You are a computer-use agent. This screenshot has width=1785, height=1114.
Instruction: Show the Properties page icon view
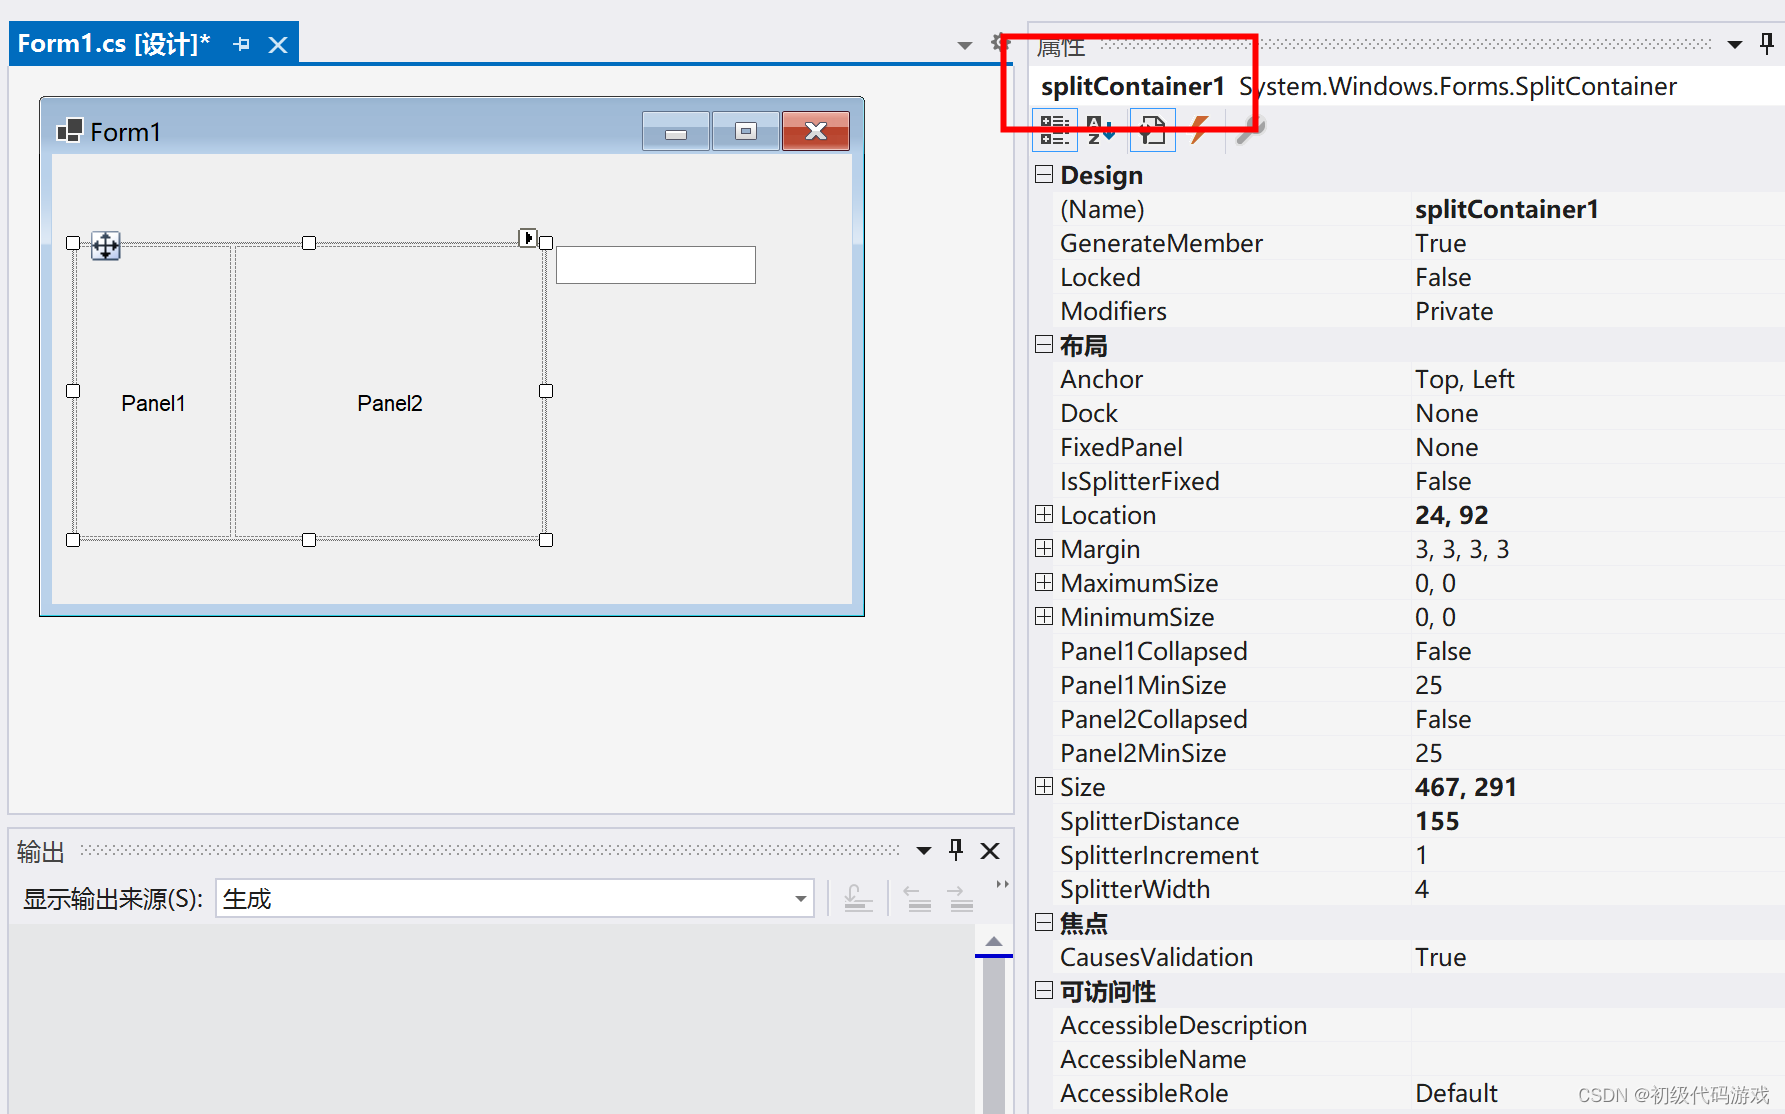tap(1152, 130)
